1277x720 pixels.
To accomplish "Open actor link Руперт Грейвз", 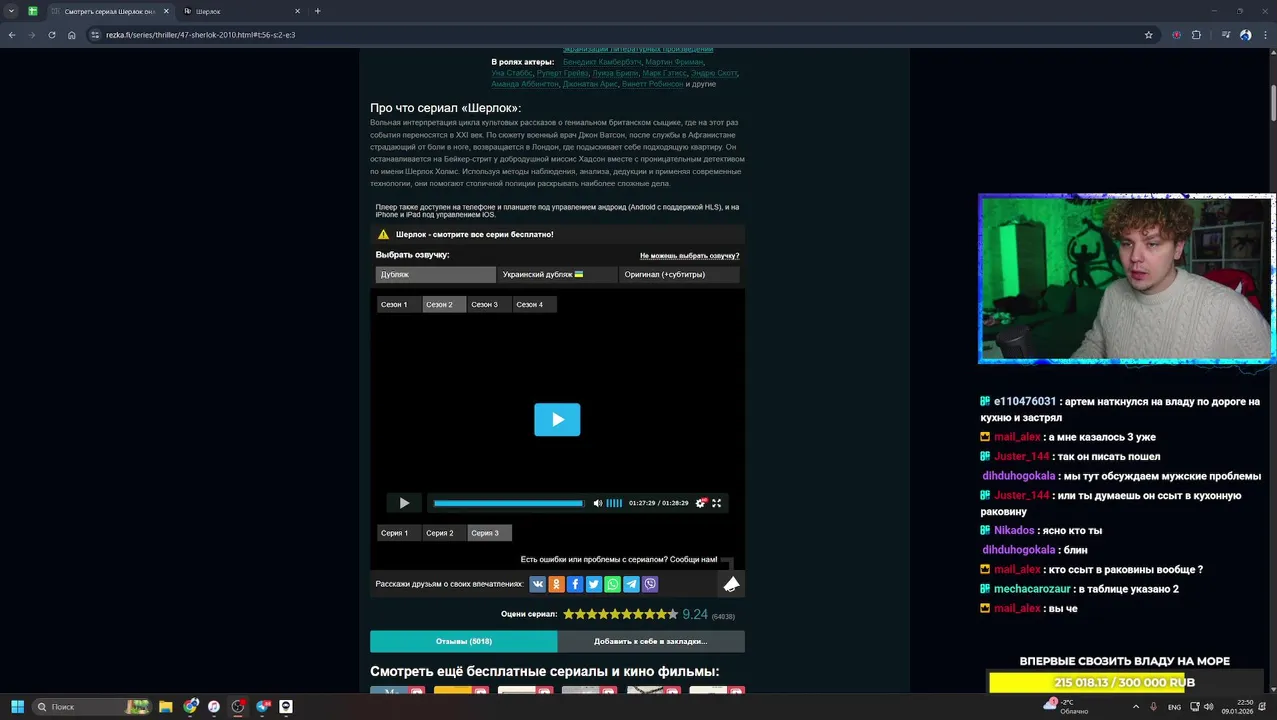I will tap(562, 73).
